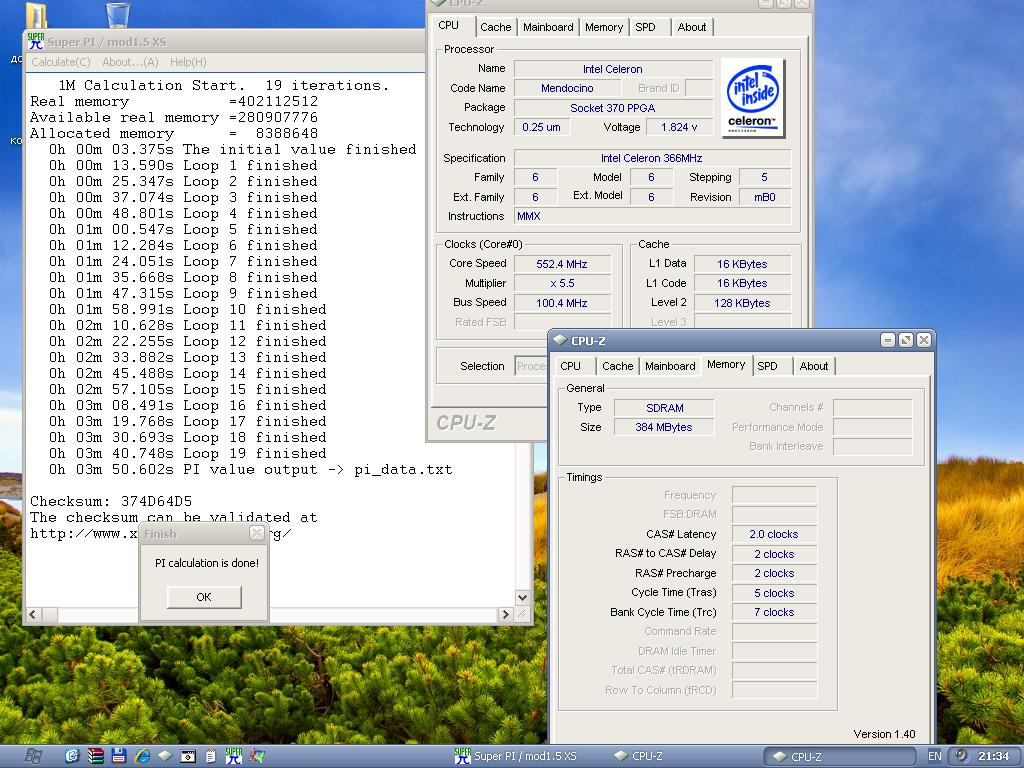Click the Code Name value Mendocino

click(567, 88)
